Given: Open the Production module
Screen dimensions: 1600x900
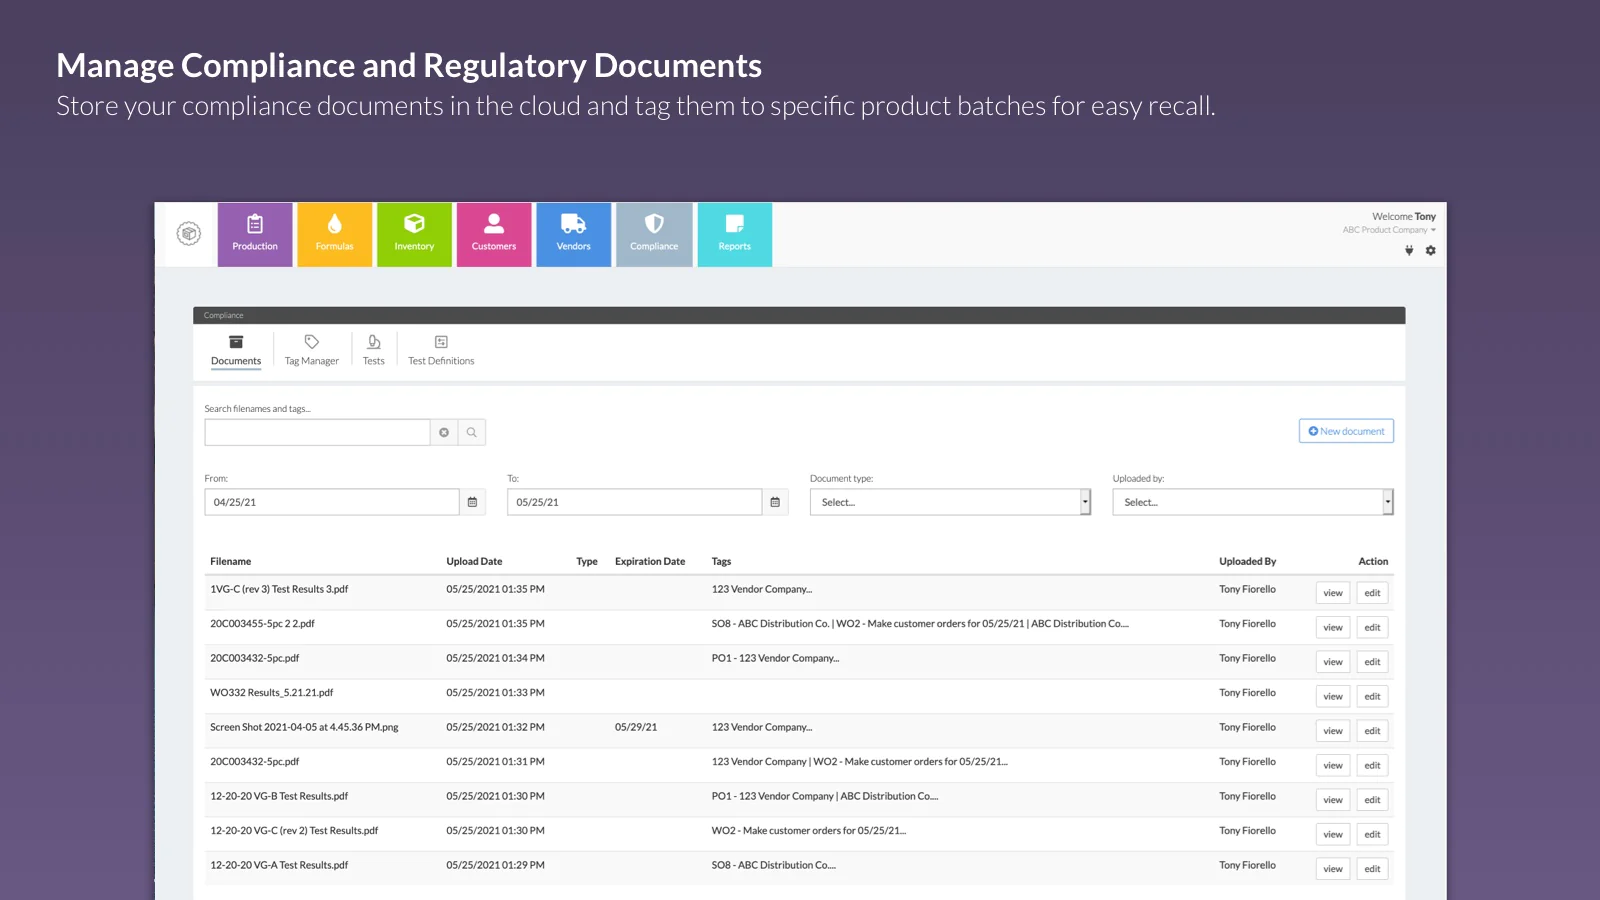Looking at the screenshot, I should click(255, 235).
